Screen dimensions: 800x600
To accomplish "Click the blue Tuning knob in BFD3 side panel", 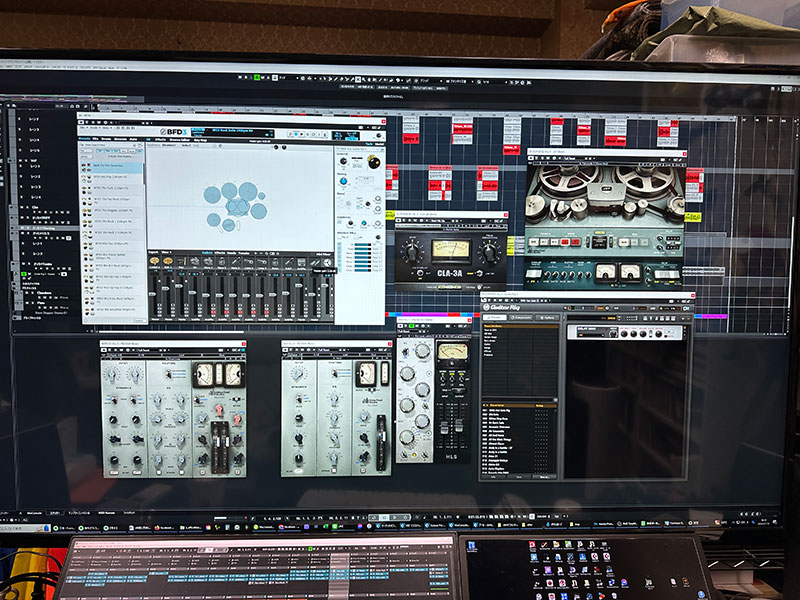I will pyautogui.click(x=343, y=181).
